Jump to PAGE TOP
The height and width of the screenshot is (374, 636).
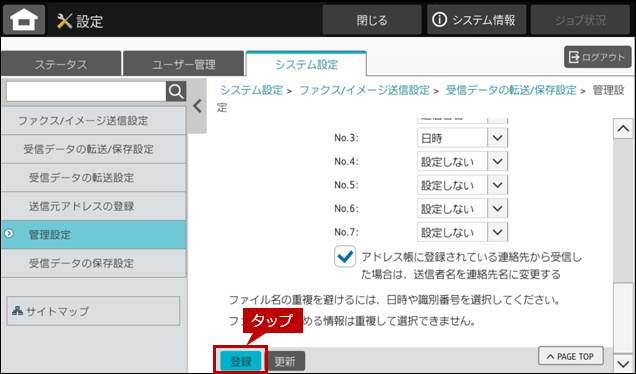tap(571, 356)
